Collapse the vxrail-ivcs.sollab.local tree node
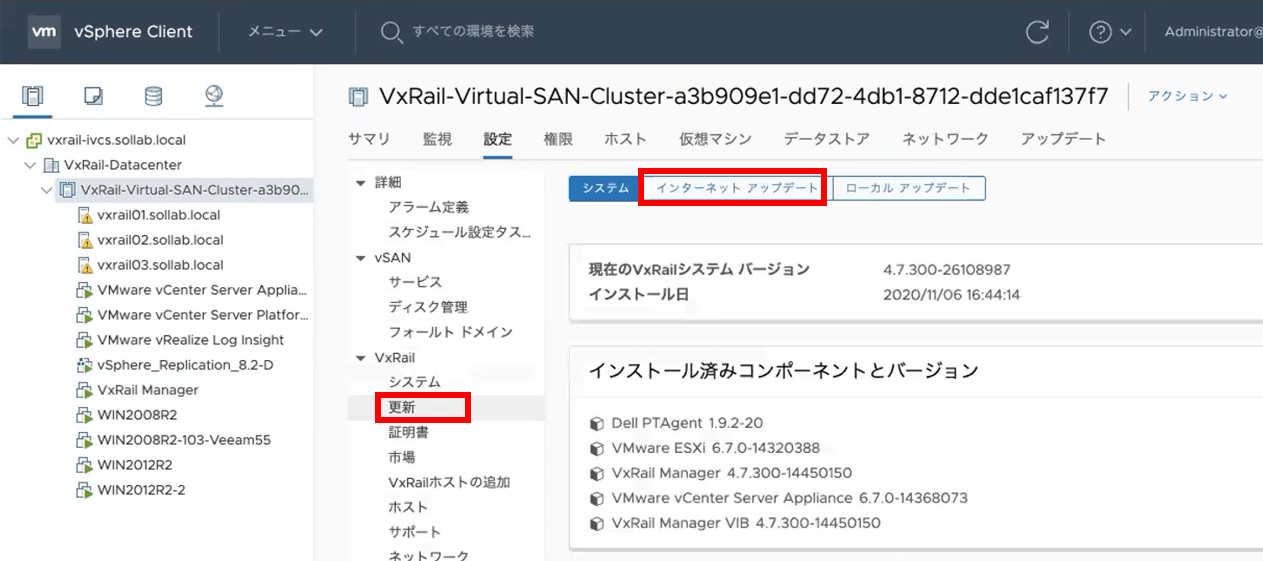1263x561 pixels. click(13, 140)
